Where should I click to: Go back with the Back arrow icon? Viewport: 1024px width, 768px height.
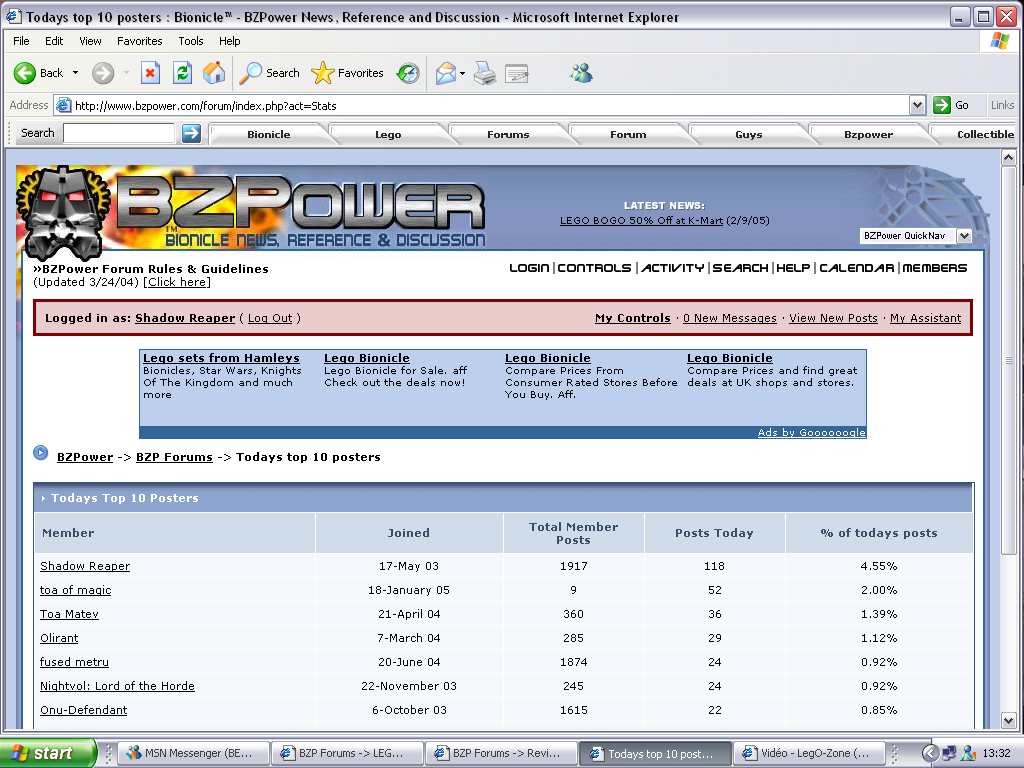coord(25,73)
